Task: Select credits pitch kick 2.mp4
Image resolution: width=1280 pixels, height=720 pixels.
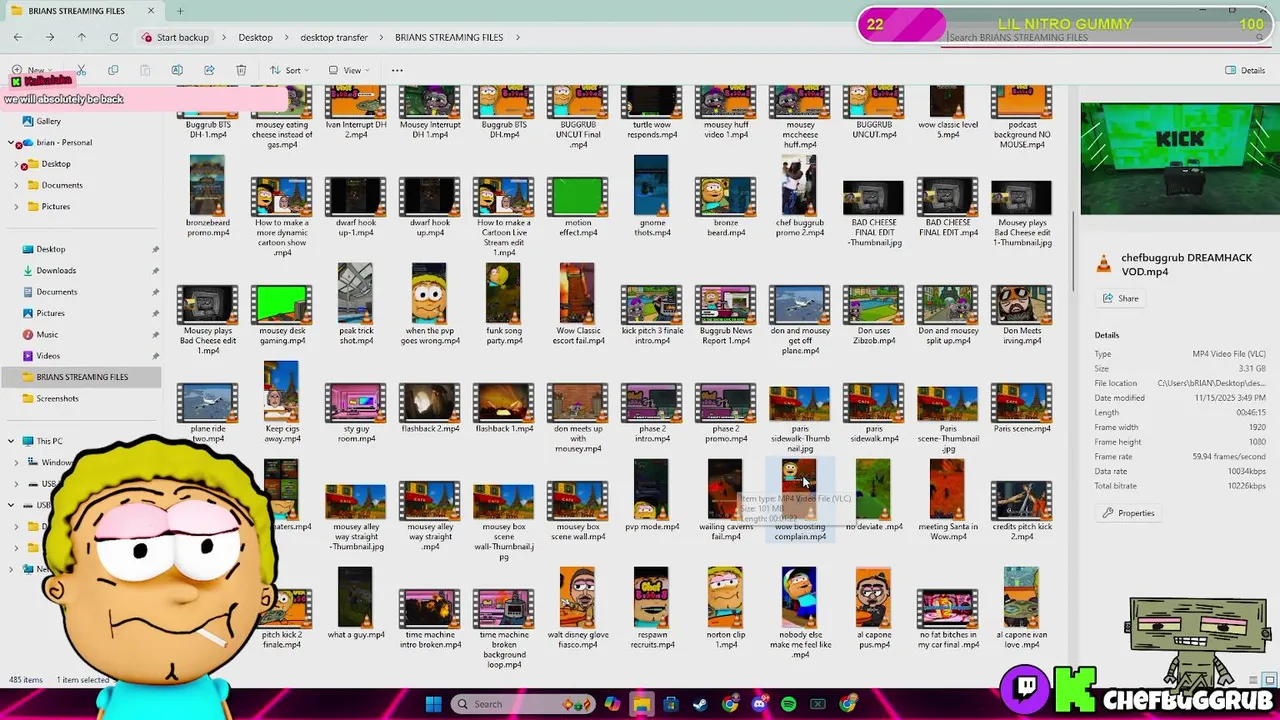Action: 1022,511
